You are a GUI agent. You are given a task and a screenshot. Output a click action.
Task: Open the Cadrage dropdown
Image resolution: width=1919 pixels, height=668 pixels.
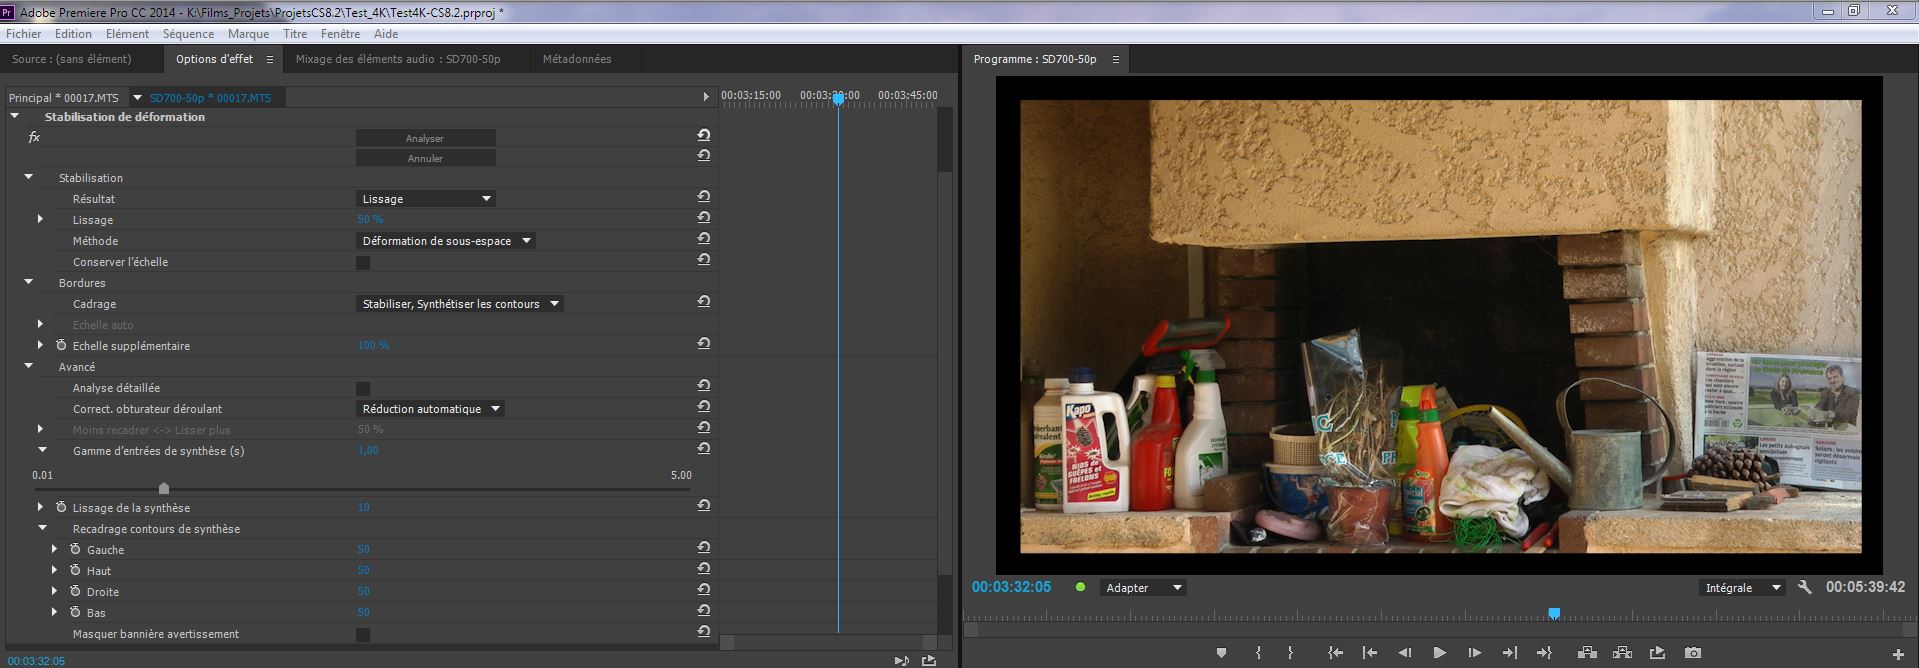pyautogui.click(x=460, y=304)
